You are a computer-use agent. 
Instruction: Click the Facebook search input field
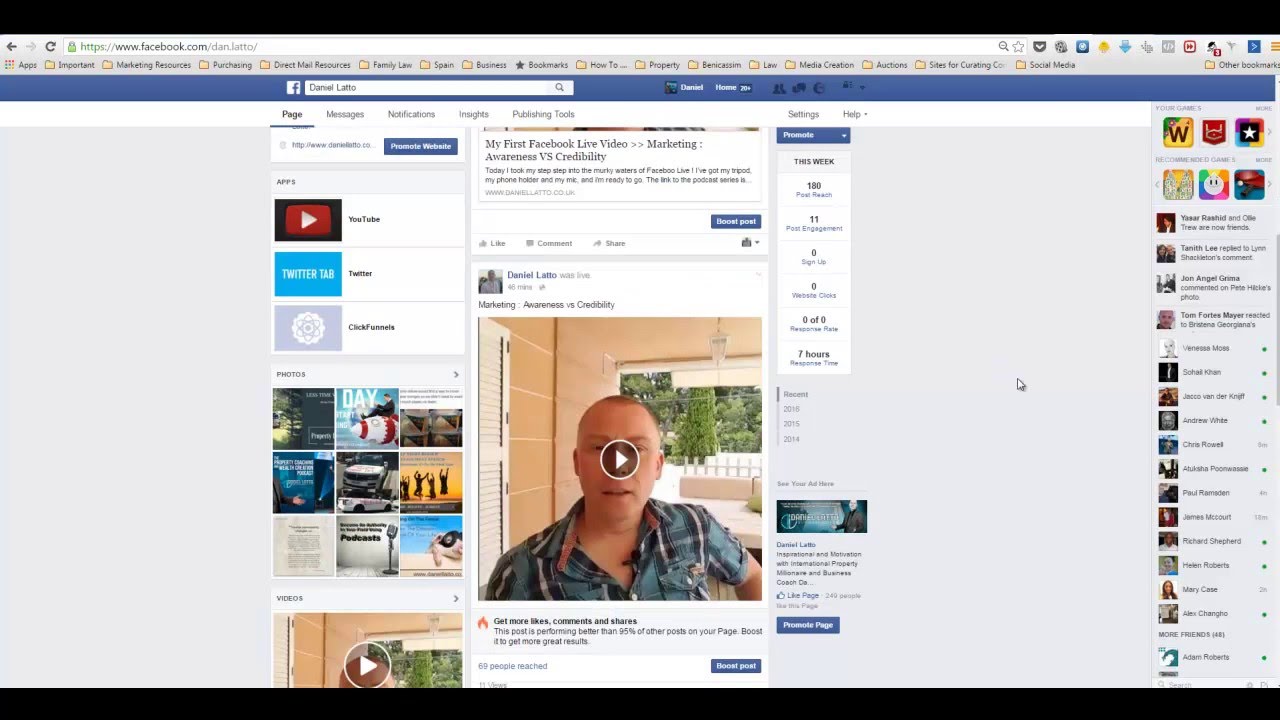click(428, 87)
